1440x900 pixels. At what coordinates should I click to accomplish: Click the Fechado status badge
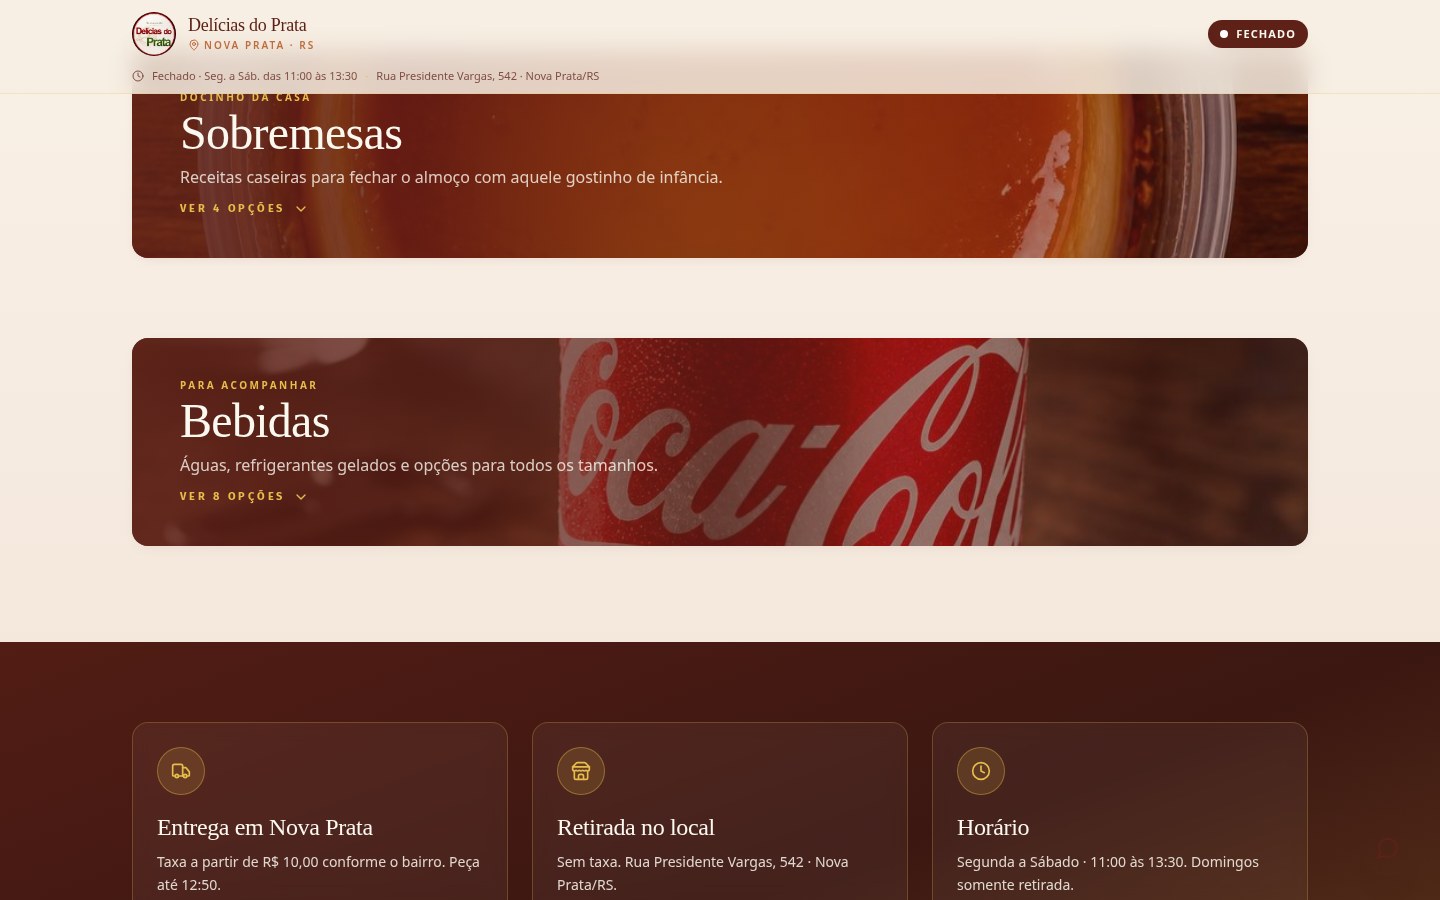[x=1258, y=34]
